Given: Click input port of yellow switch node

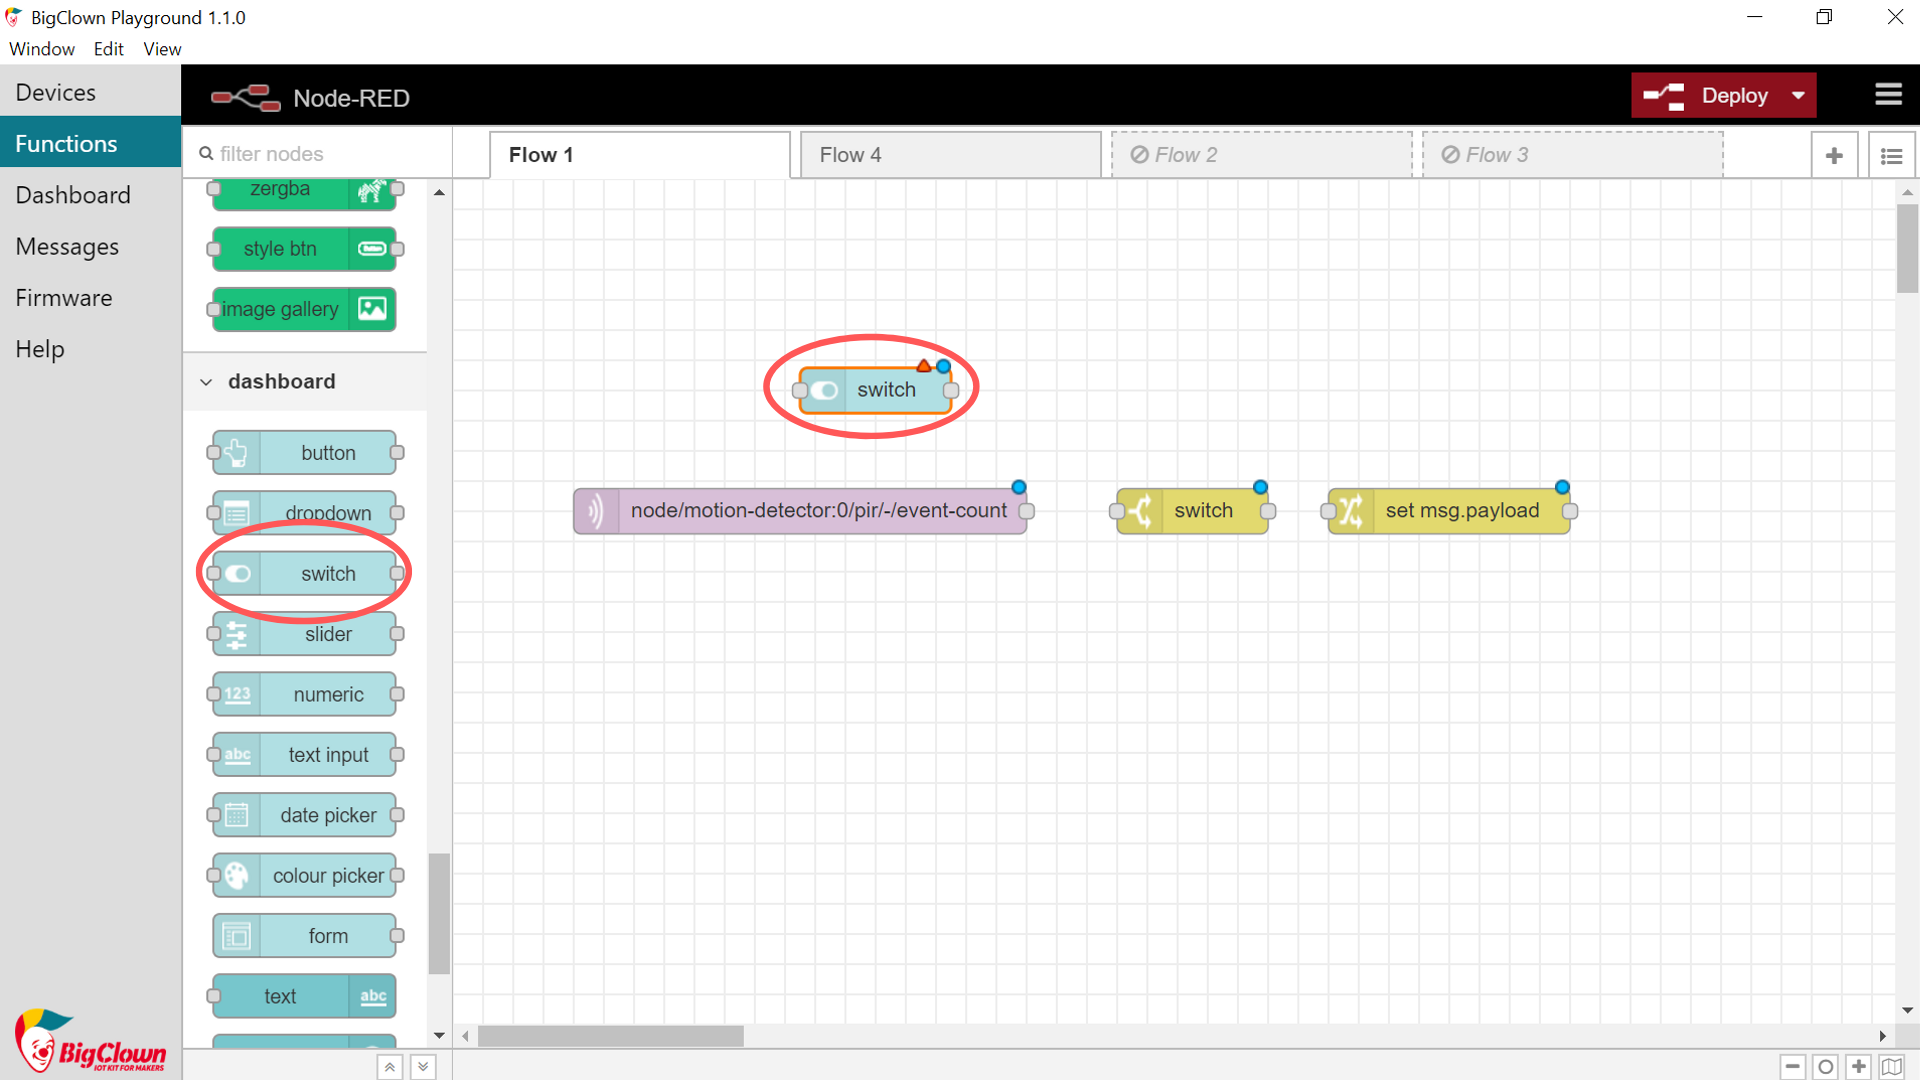Looking at the screenshot, I should 1117,511.
